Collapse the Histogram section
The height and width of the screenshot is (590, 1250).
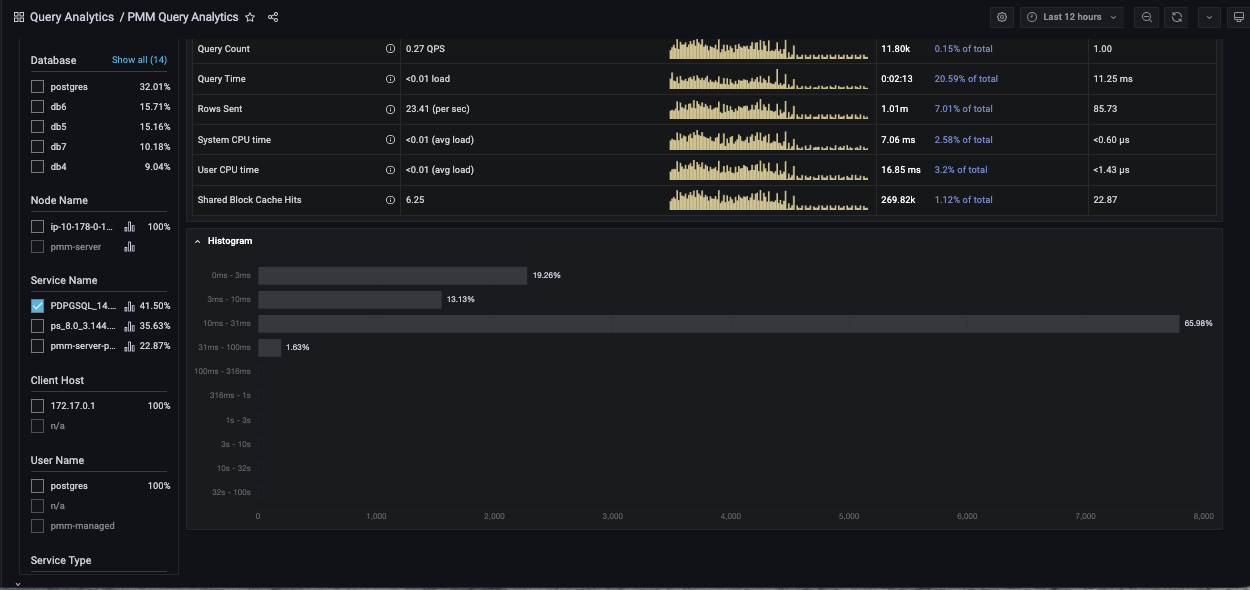[x=197, y=241]
